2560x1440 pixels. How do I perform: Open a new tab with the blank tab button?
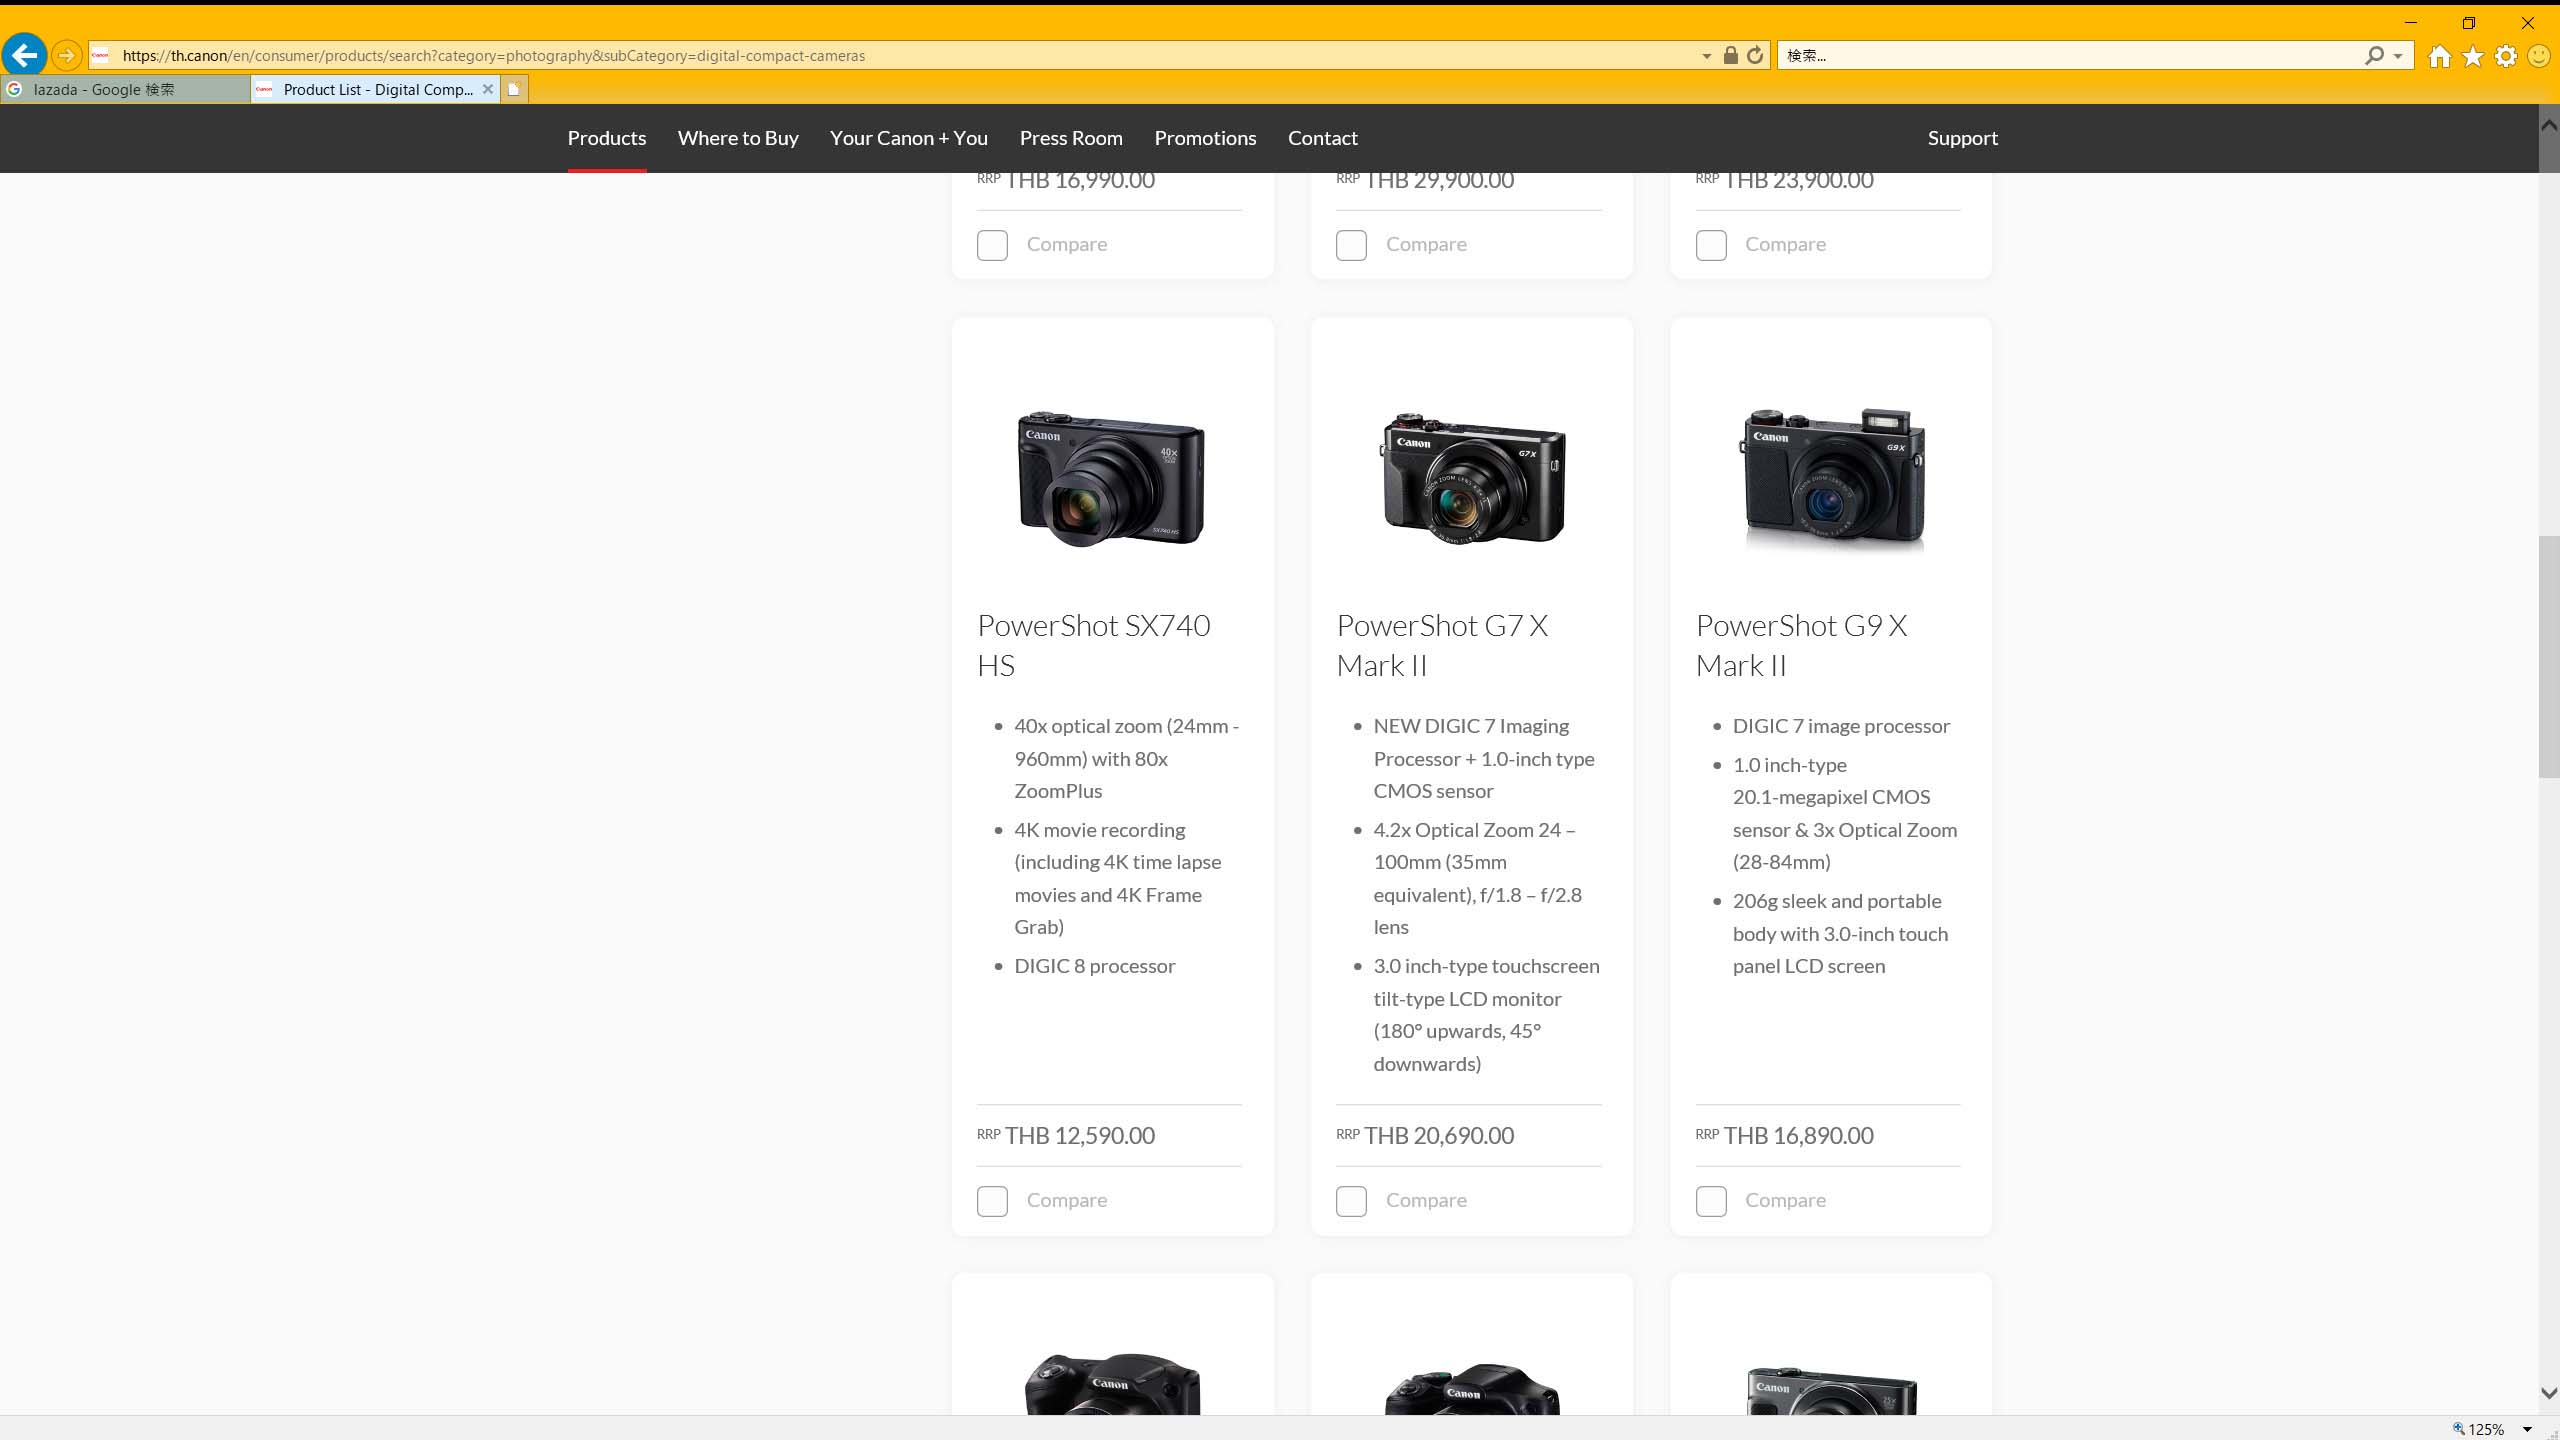(x=514, y=89)
